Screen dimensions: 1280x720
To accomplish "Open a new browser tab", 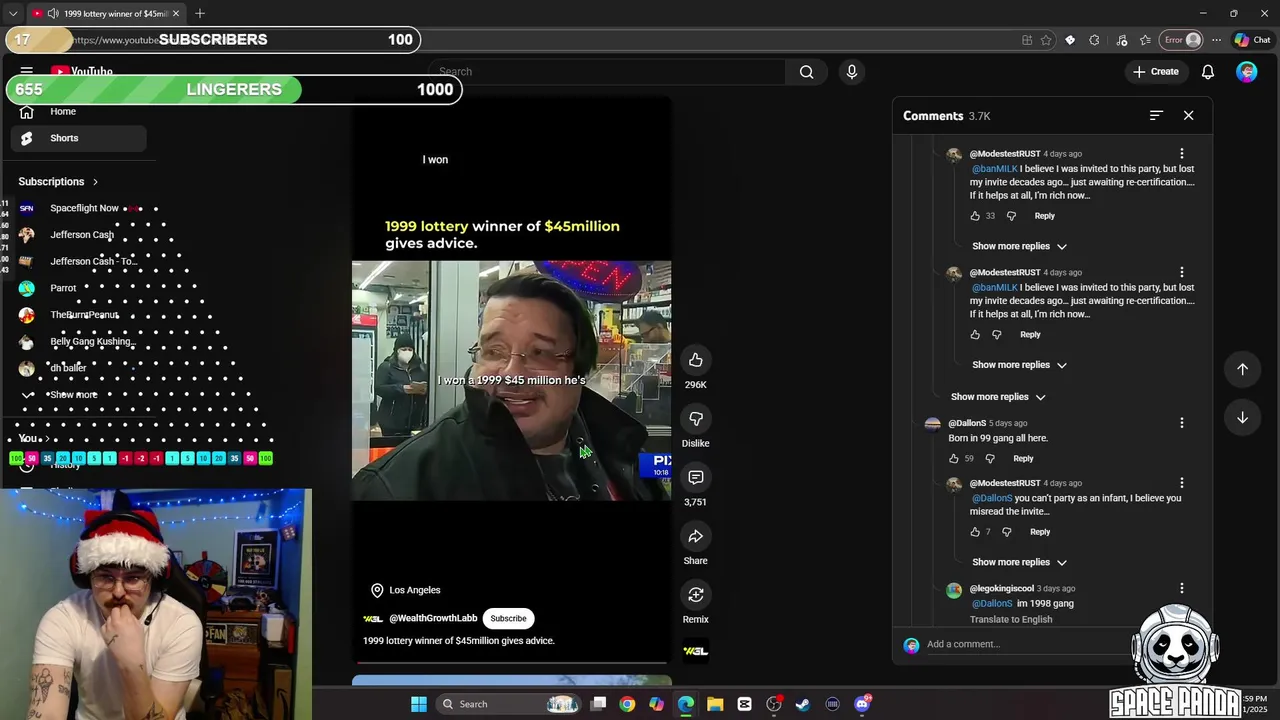I will (200, 14).
